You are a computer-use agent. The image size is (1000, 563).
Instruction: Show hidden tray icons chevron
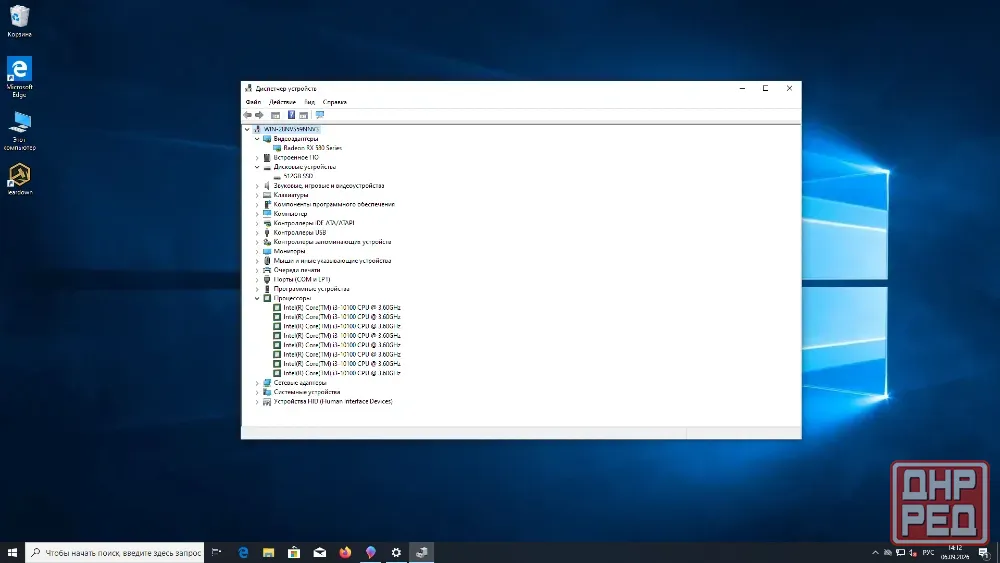[875, 553]
